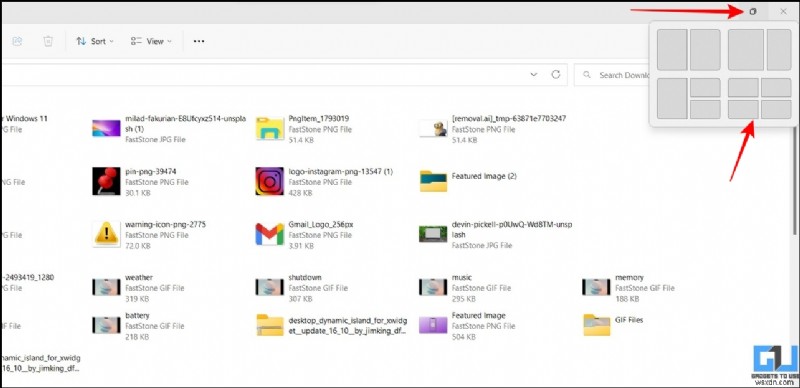This screenshot has height=388, width=800.
Task: Click the Refresh icon beside address bar
Action: (x=556, y=75)
